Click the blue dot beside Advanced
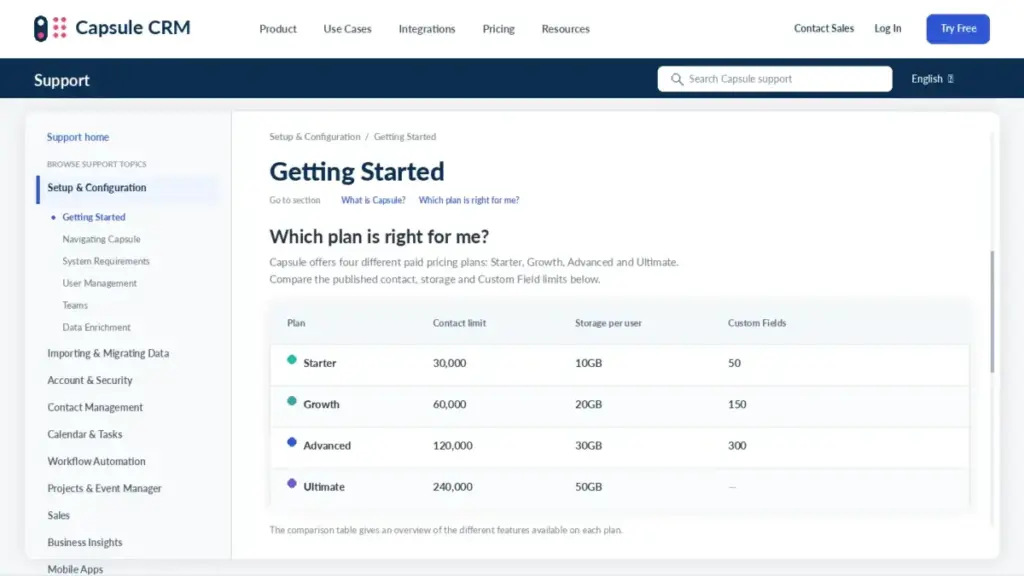Image resolution: width=1024 pixels, height=576 pixels. pos(292,442)
